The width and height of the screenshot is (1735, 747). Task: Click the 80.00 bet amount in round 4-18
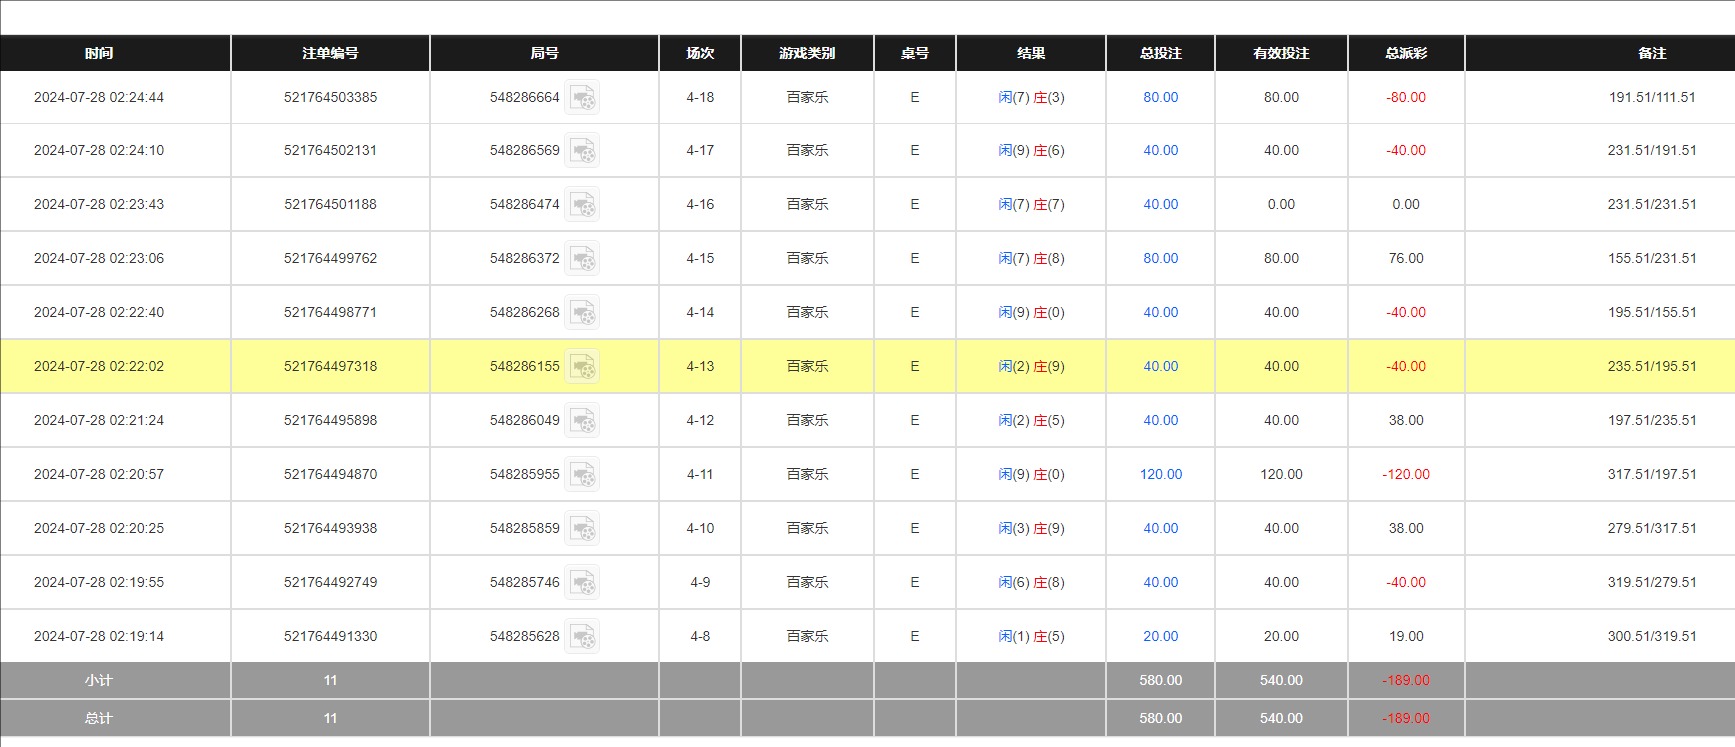click(1160, 98)
